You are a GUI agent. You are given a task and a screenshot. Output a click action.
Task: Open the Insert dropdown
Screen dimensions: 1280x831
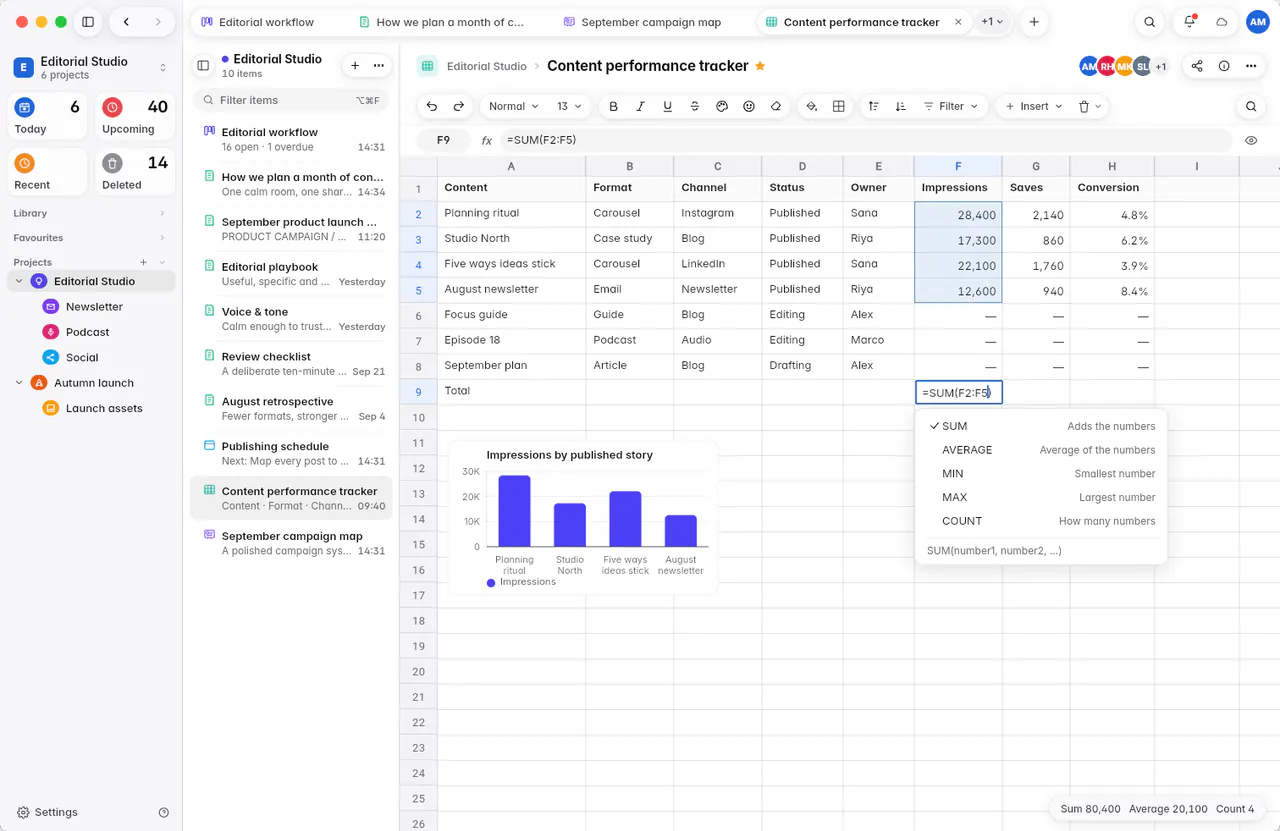1033,106
